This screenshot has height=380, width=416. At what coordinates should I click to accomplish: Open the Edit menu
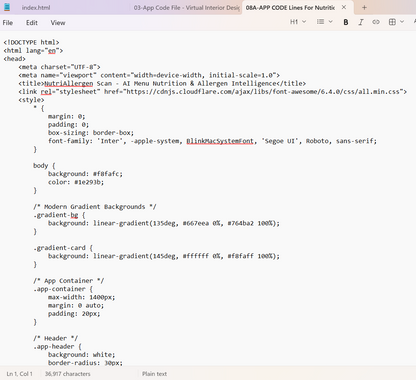(32, 23)
